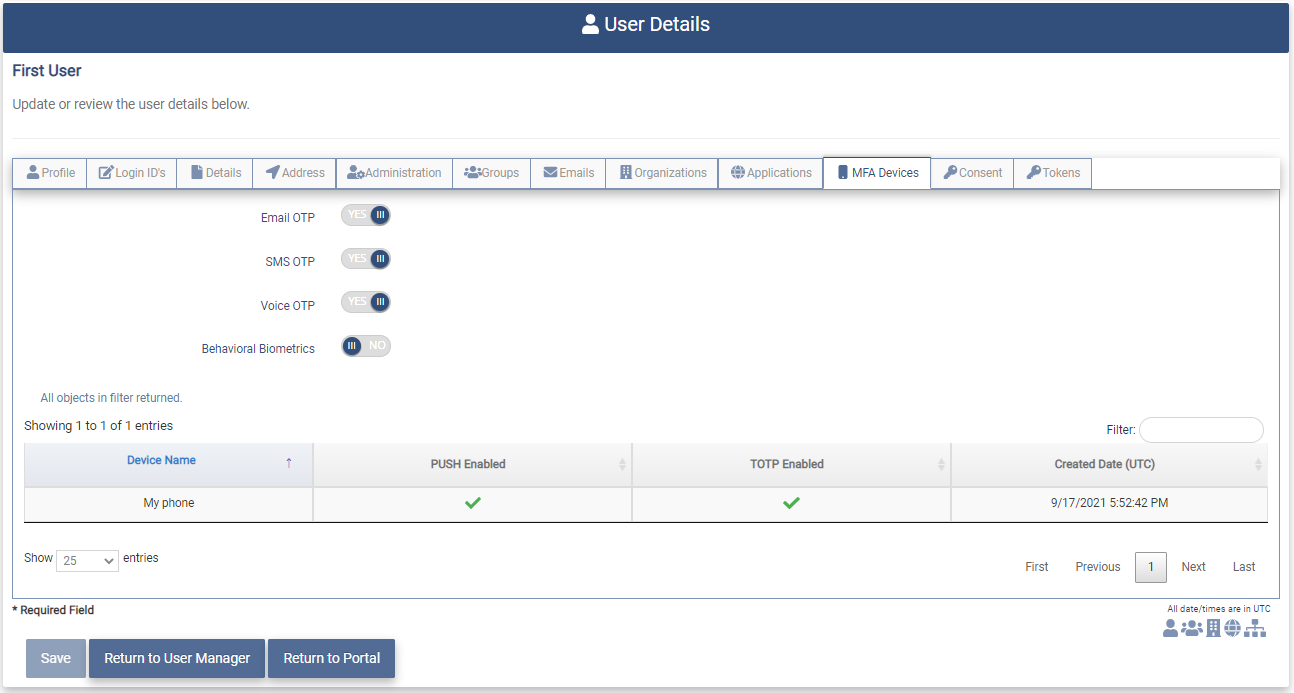Click the globe icon at bottom right
Image resolution: width=1294 pixels, height=693 pixels.
(x=1232, y=628)
